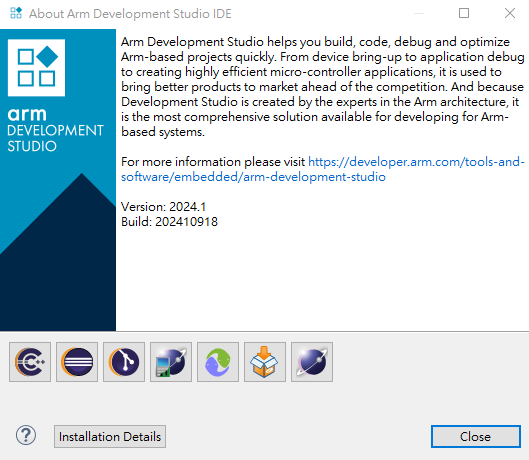Close the window using the title bar X

tap(510, 13)
